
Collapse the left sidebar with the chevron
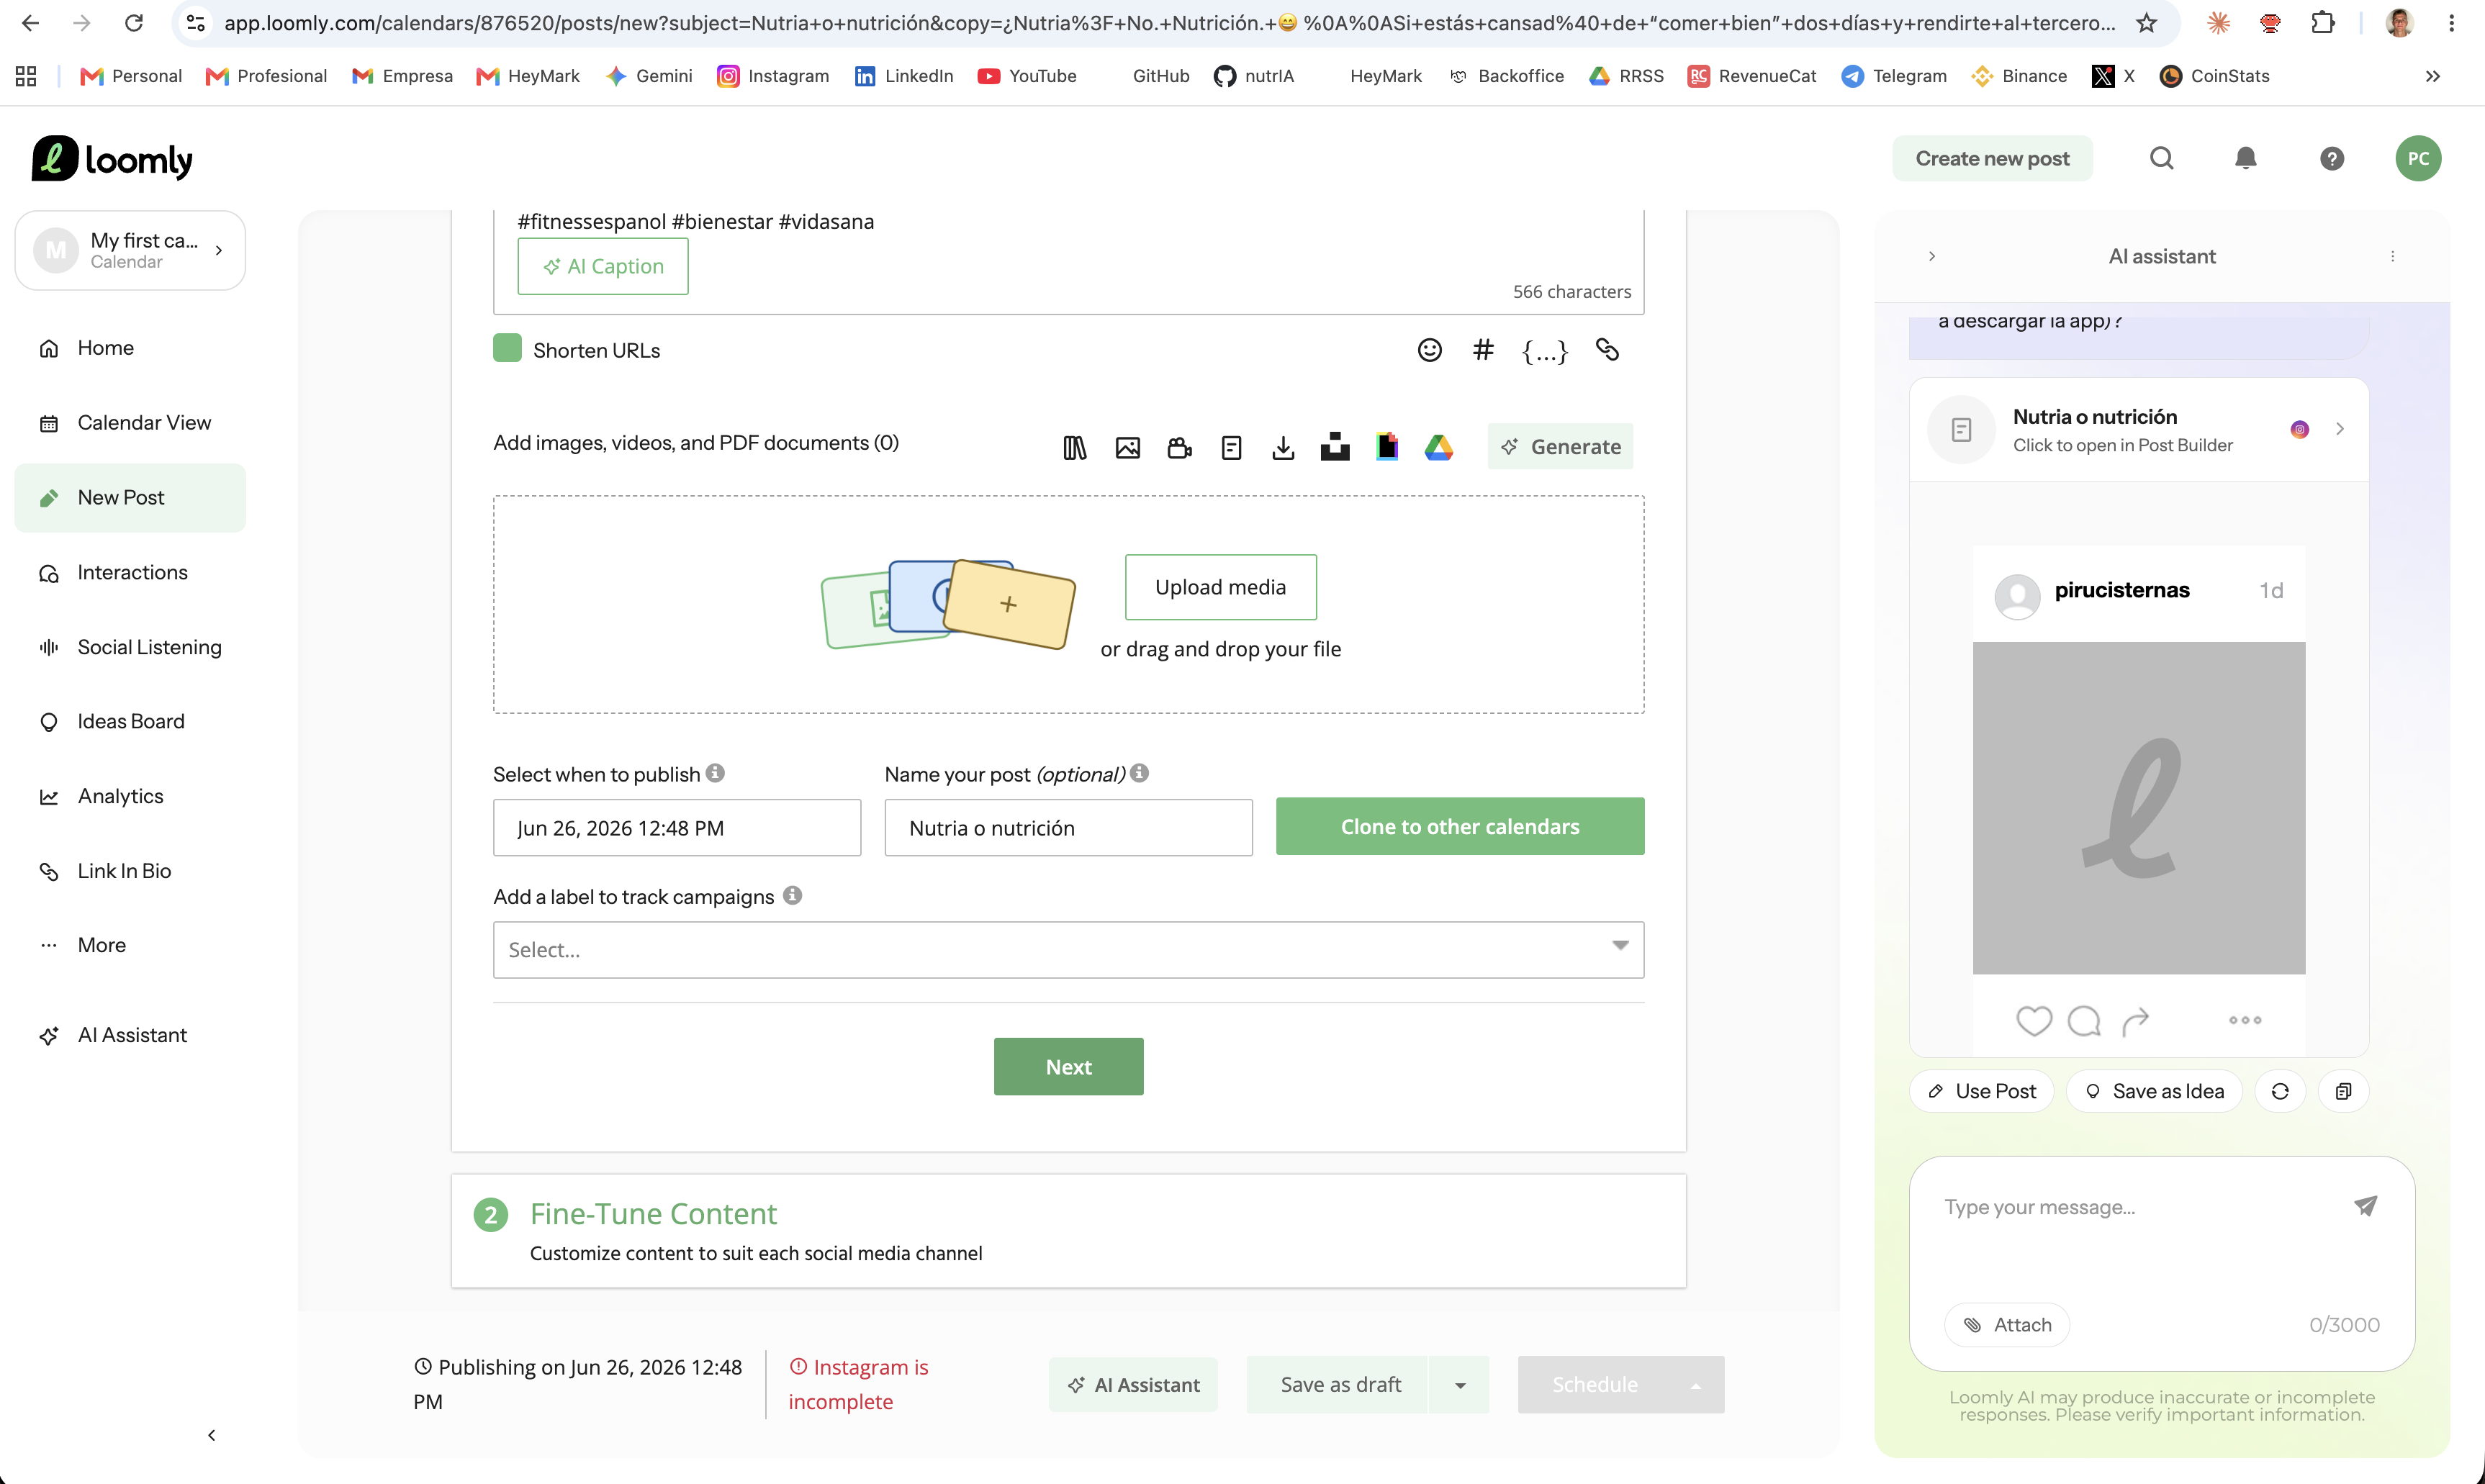211,1435
